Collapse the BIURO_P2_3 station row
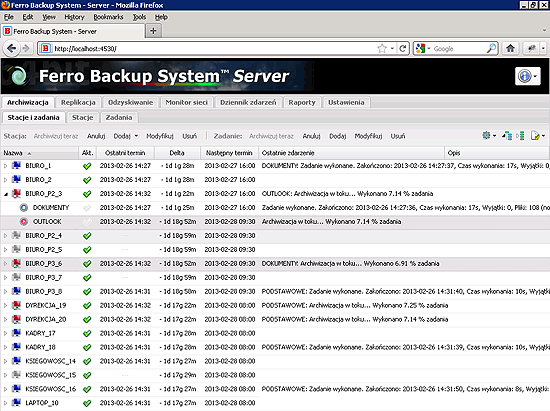 [x=6, y=194]
